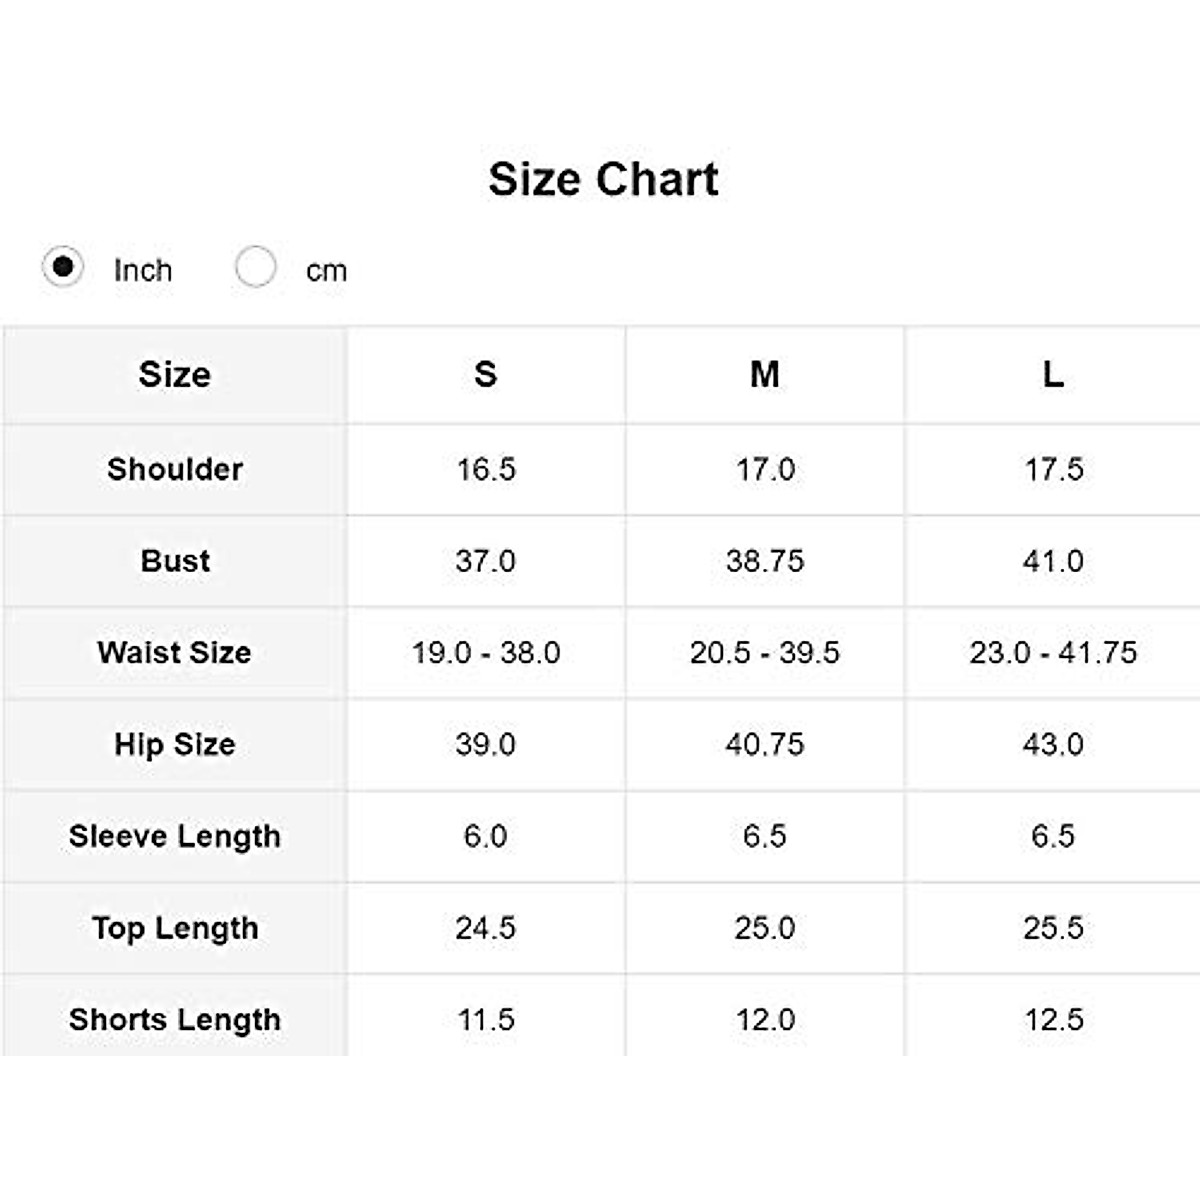Choose the L size column header
This screenshot has width=1200, height=1200.
(1053, 374)
